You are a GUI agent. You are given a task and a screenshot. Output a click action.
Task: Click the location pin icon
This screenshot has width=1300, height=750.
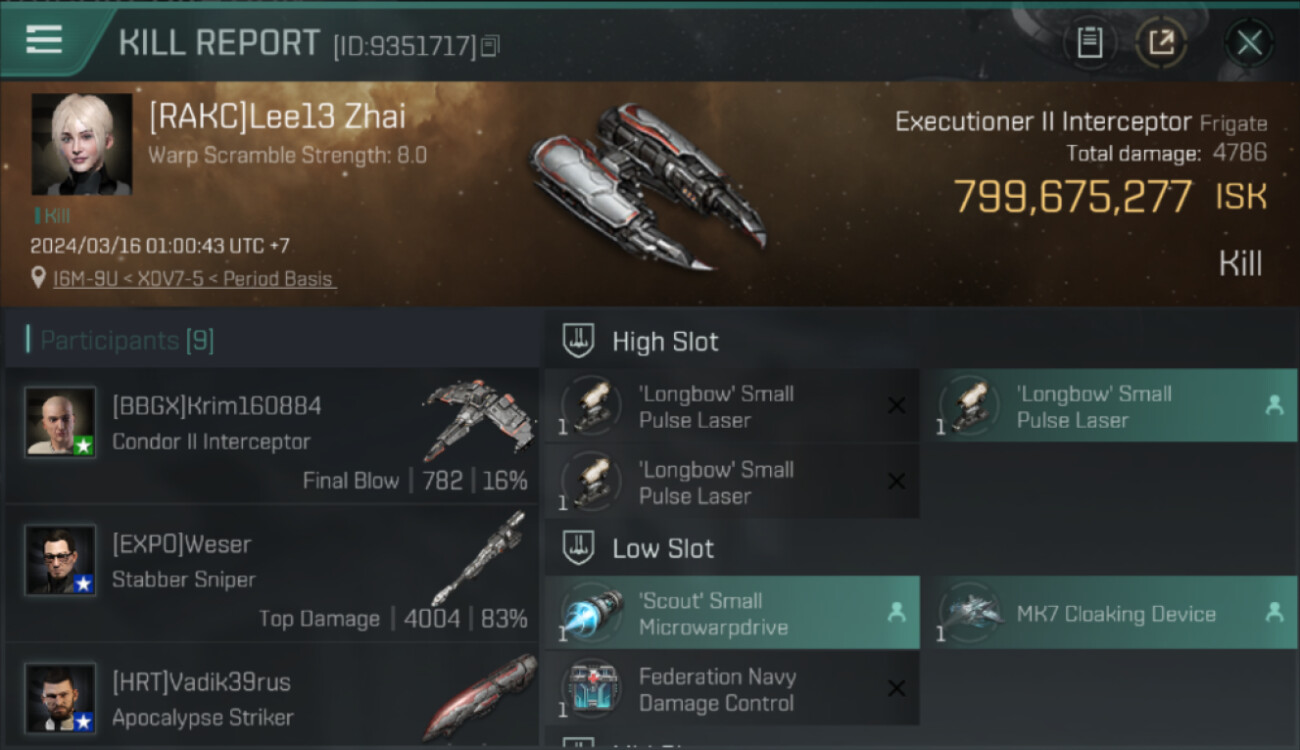[38, 278]
